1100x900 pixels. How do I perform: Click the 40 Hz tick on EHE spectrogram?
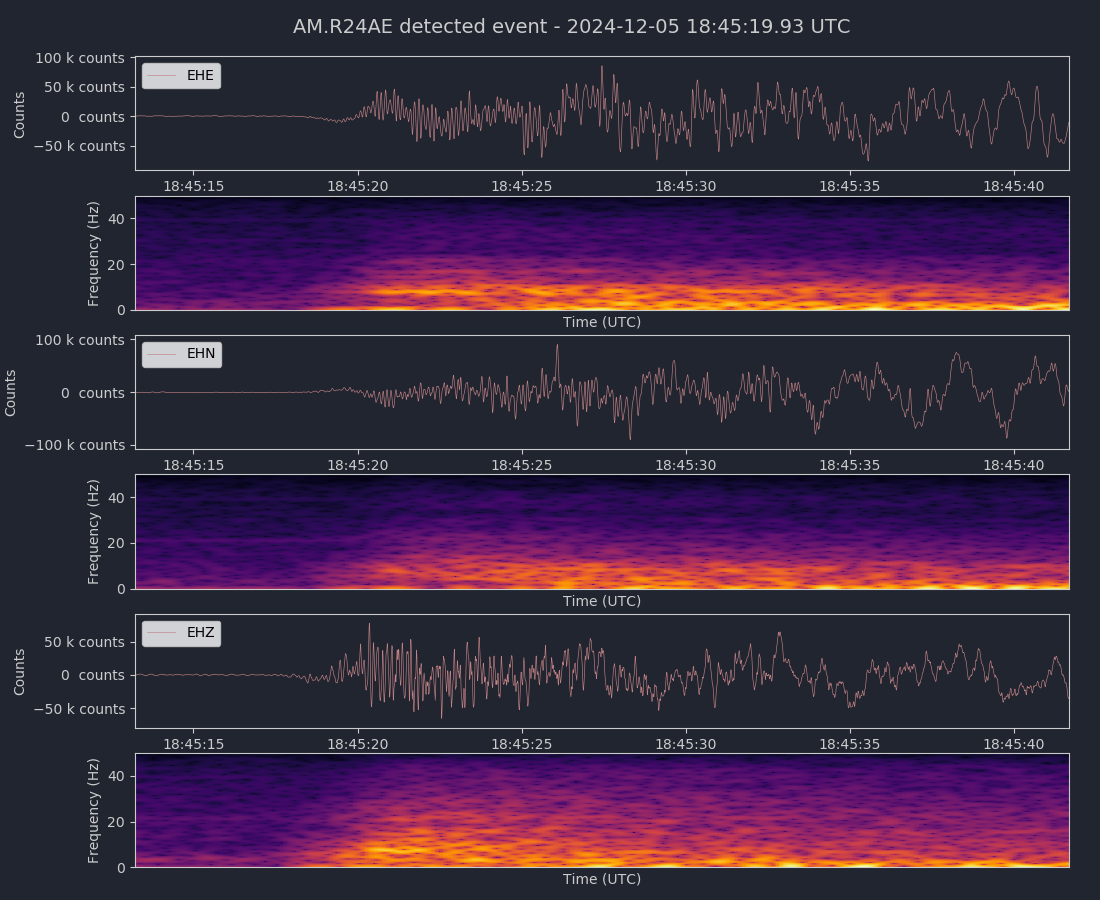[x=116, y=219]
